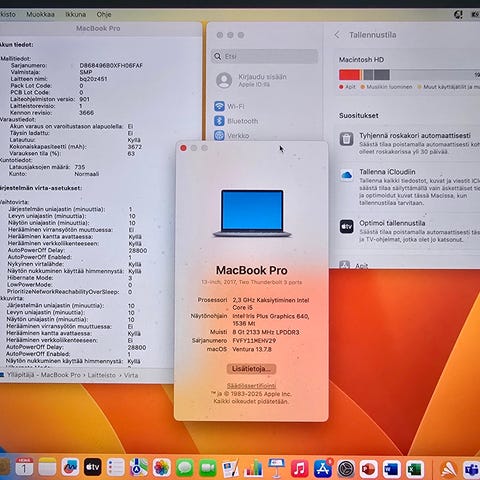Open Calendar from the Dock
Screen dimensions: 480x480
click(24, 467)
